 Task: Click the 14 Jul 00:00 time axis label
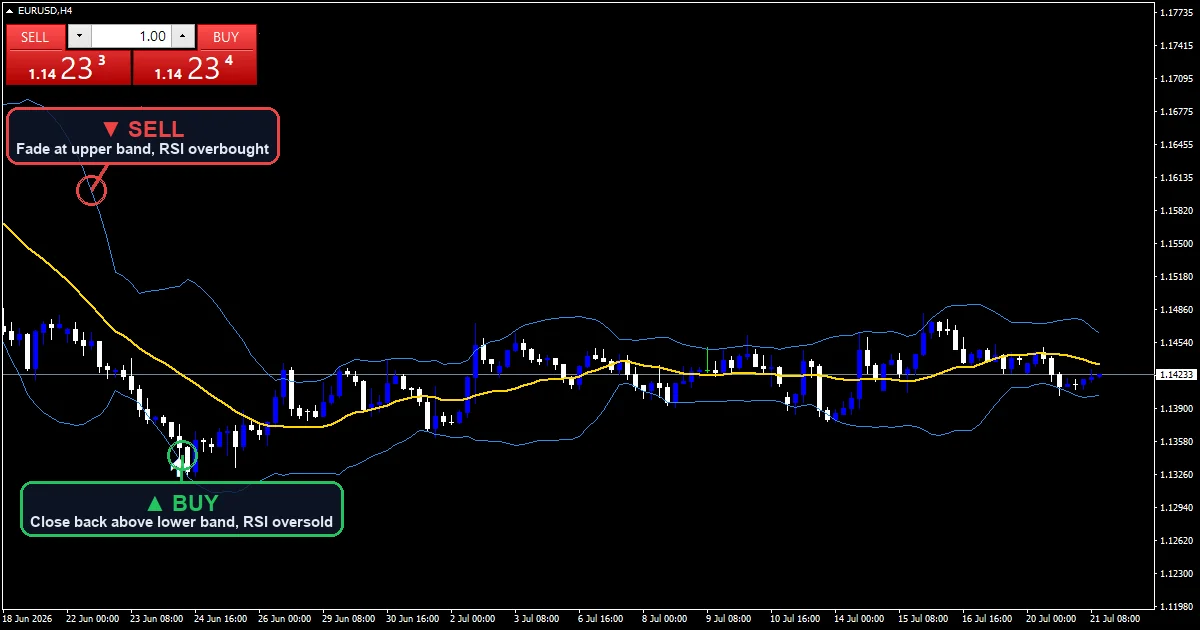(x=861, y=619)
